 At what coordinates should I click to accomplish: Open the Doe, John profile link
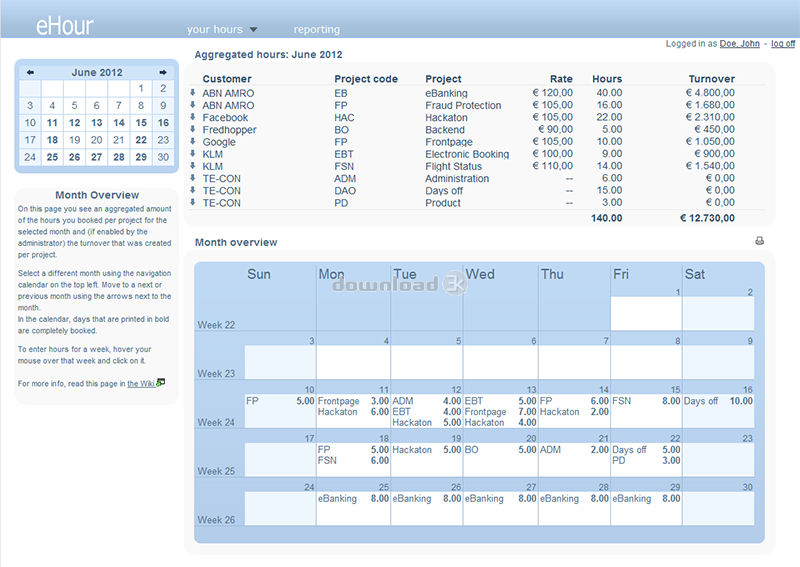739,44
